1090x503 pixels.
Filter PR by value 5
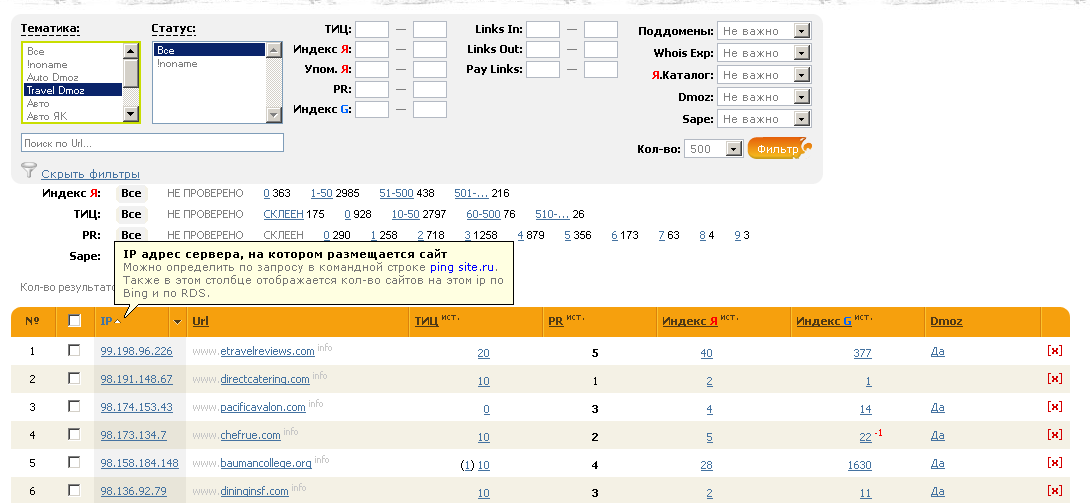pyautogui.click(x=567, y=236)
